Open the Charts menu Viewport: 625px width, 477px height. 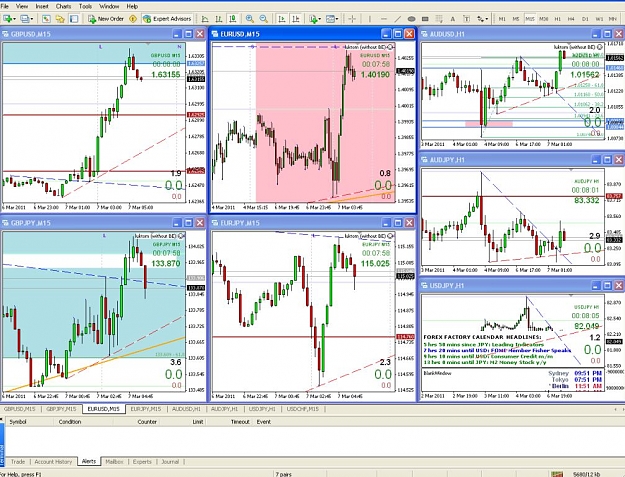pyautogui.click(x=63, y=6)
